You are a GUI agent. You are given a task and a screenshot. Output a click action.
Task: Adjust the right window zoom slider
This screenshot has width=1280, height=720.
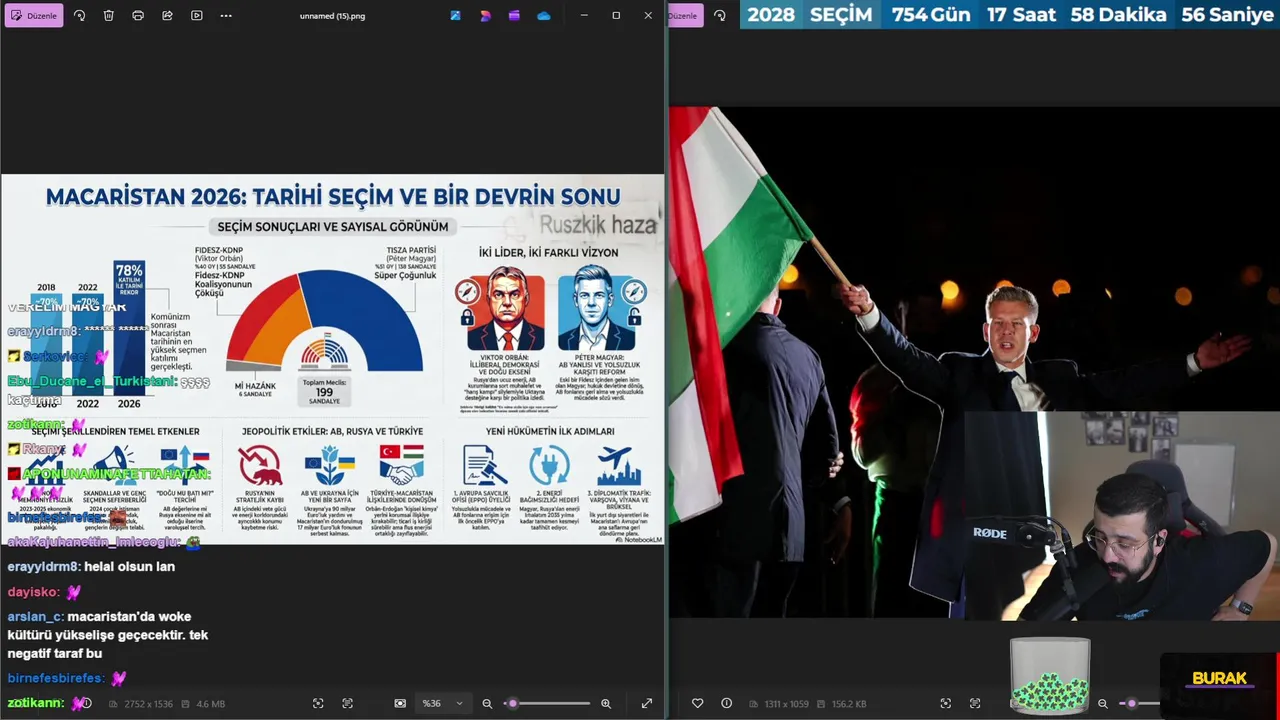click(x=1140, y=703)
